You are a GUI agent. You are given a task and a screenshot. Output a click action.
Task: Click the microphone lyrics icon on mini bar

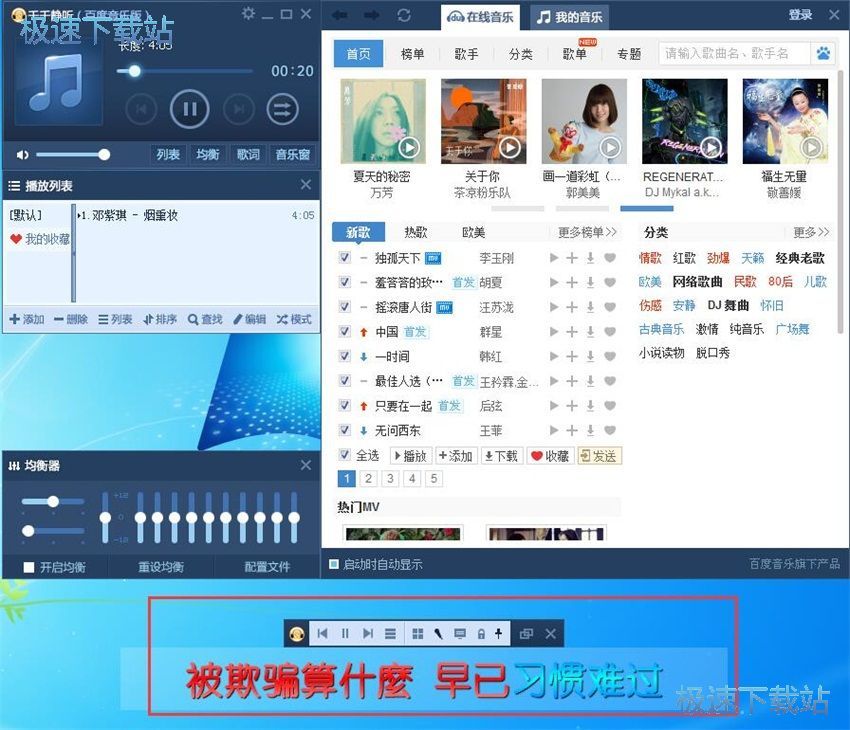438,634
